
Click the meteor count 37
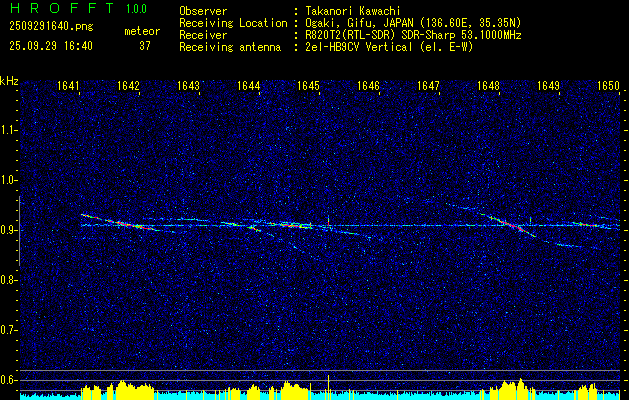145,46
